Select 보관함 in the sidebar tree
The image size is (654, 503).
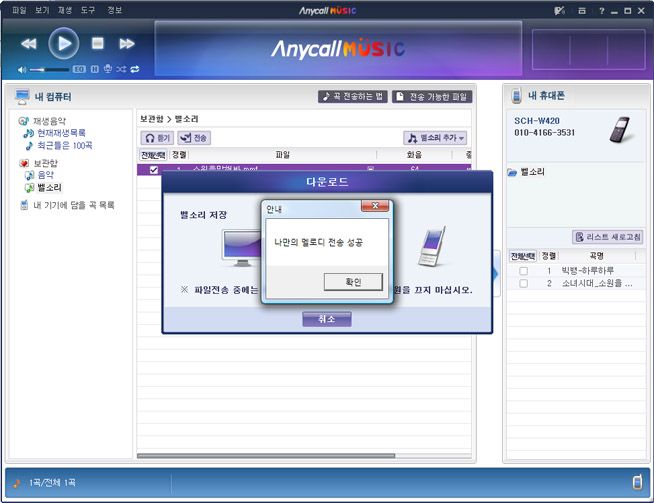pyautogui.click(x=45, y=163)
